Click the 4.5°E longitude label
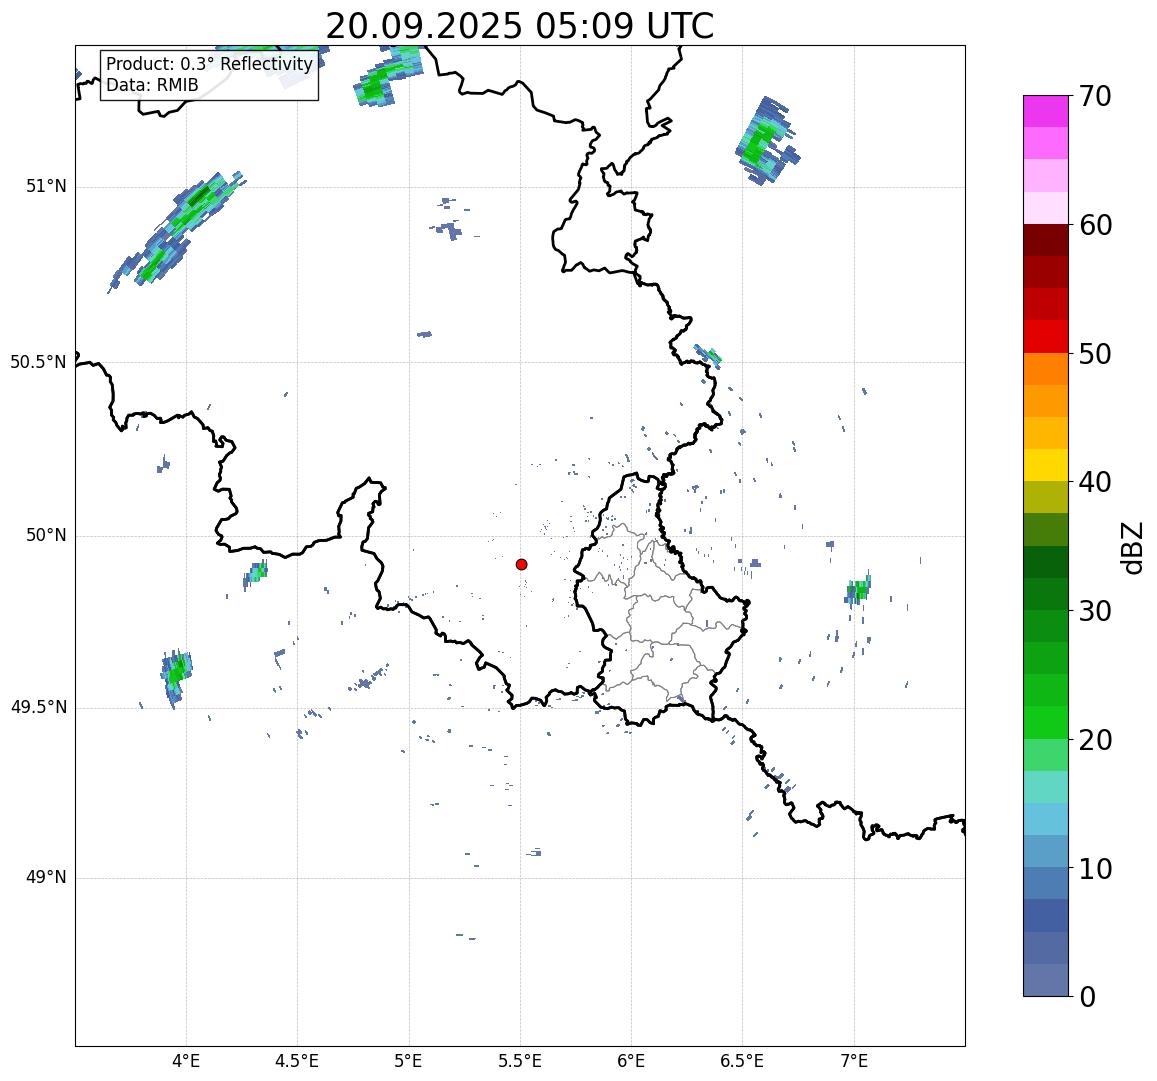 point(297,1061)
